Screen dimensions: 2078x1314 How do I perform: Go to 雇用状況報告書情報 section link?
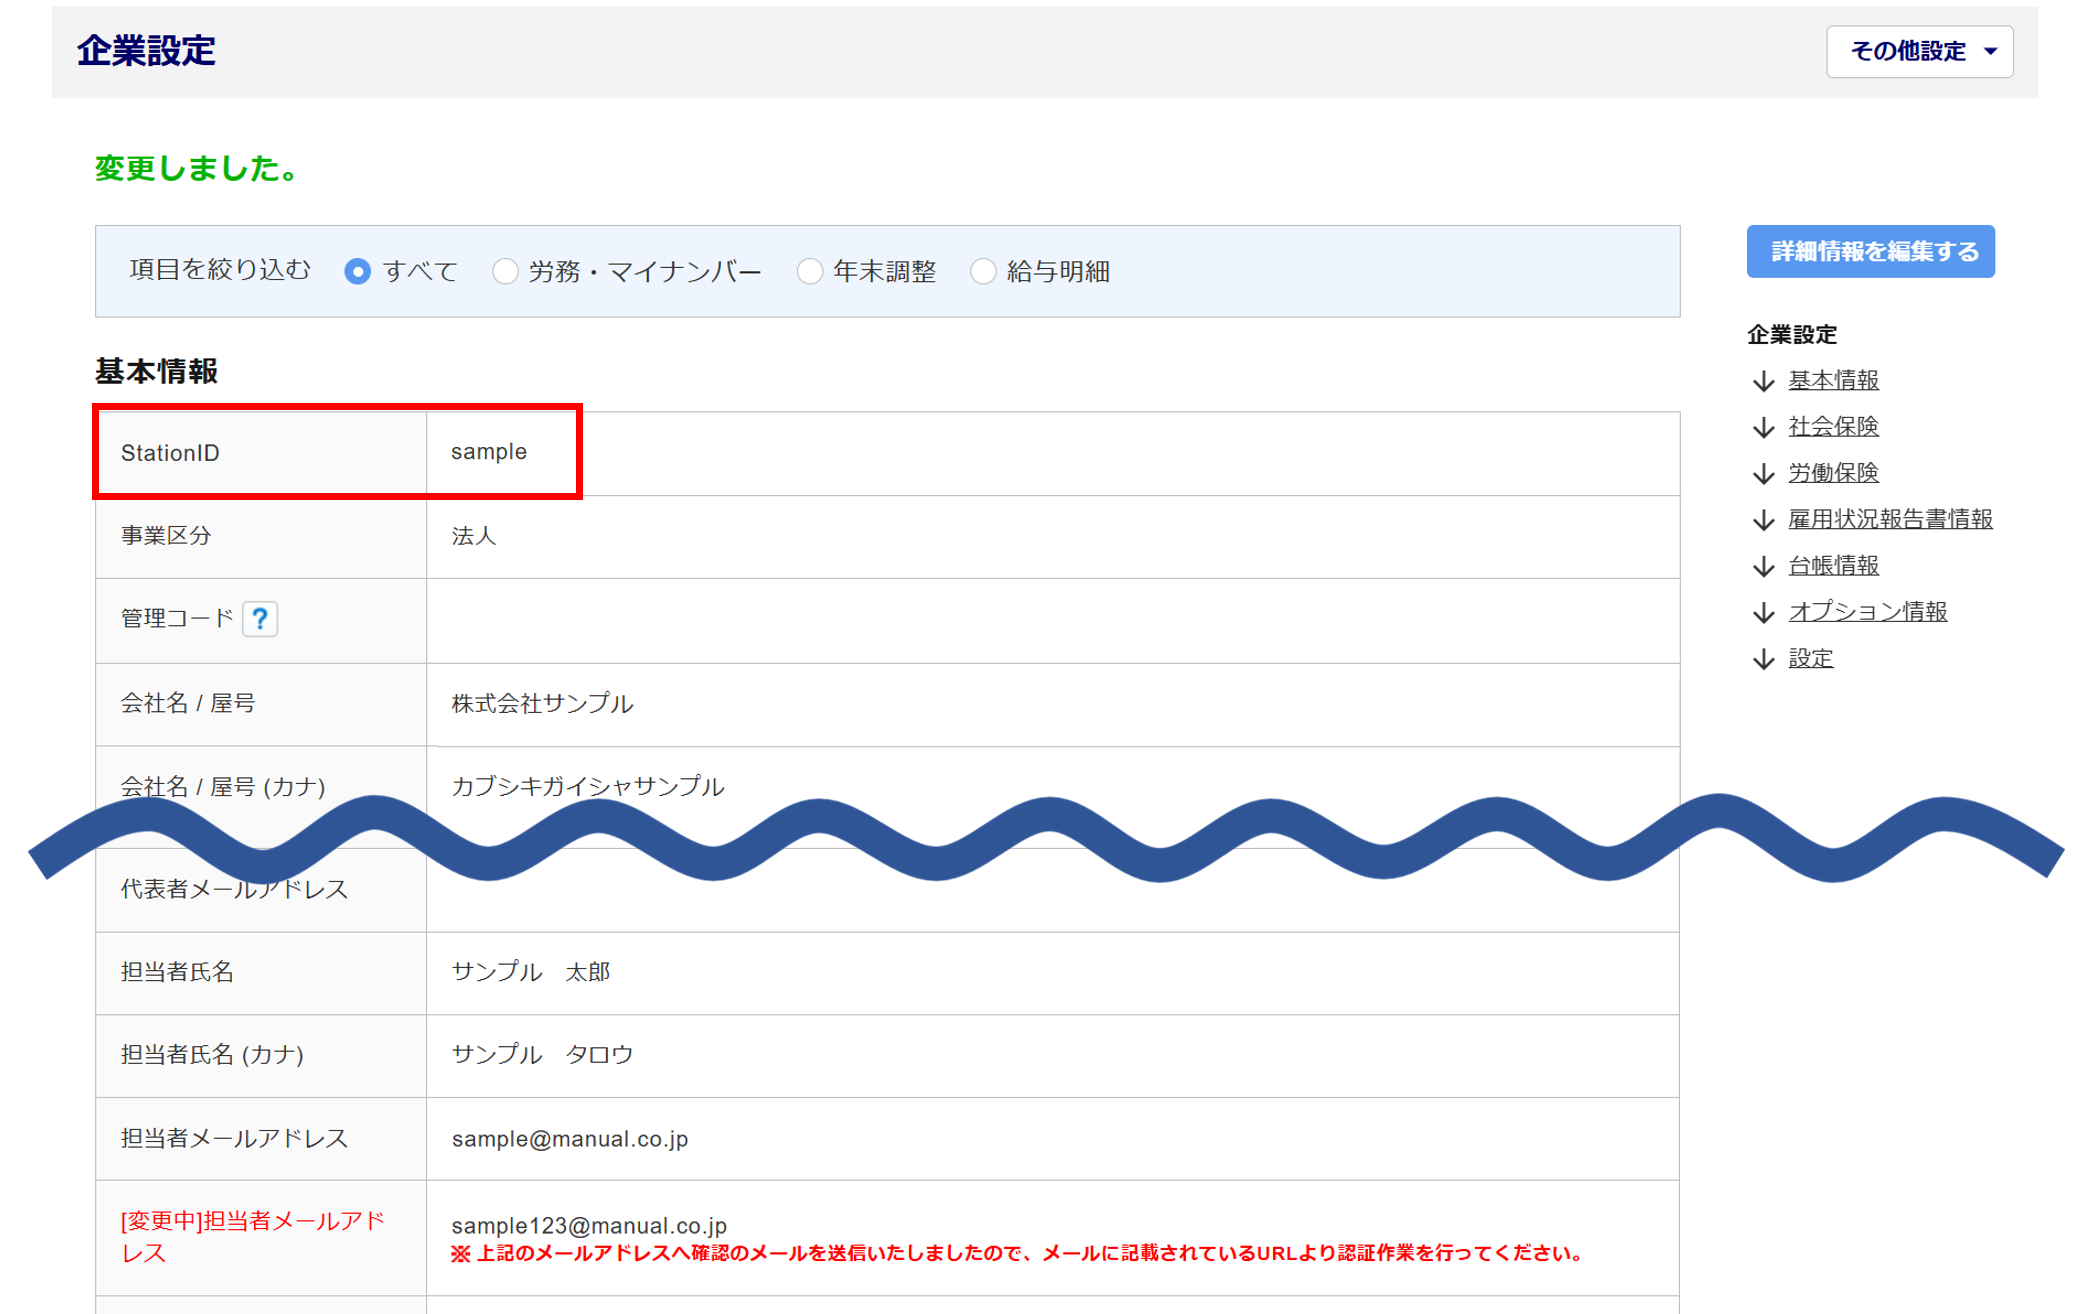1889,520
